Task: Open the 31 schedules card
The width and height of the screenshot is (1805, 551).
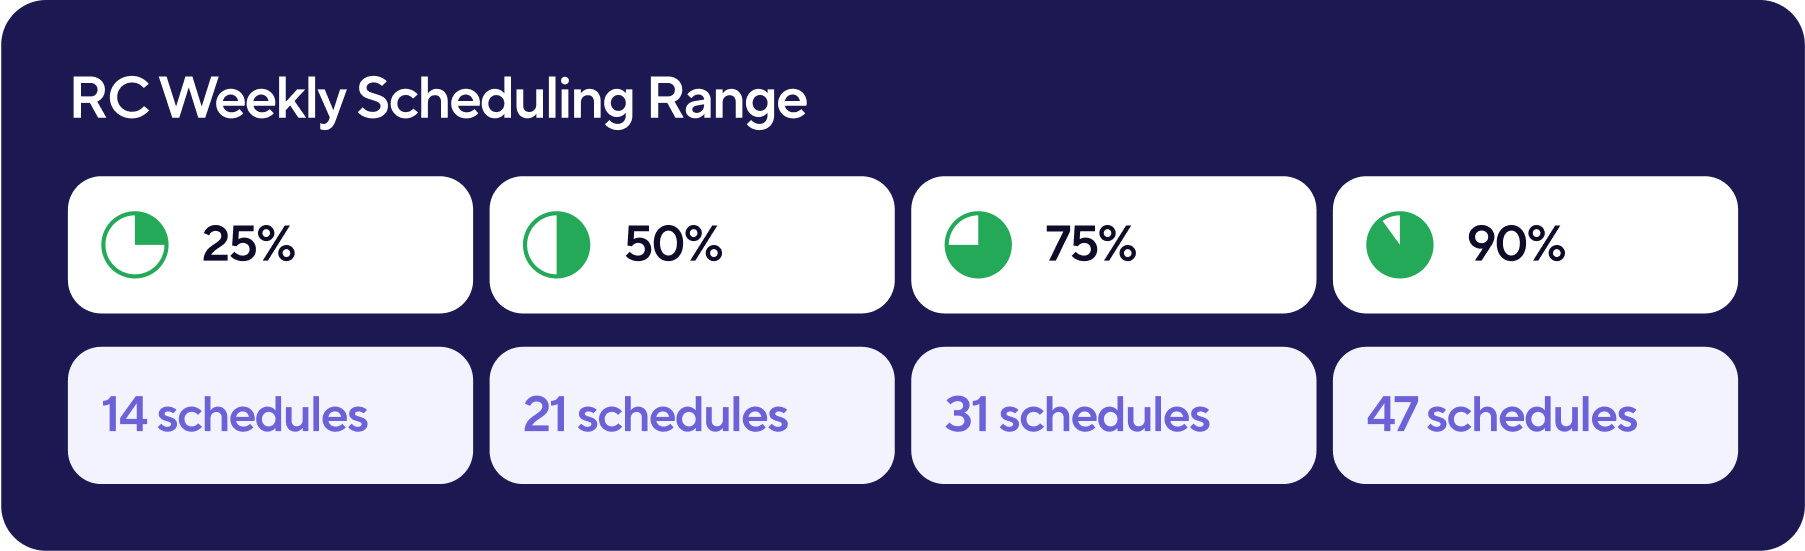Action: click(1114, 415)
